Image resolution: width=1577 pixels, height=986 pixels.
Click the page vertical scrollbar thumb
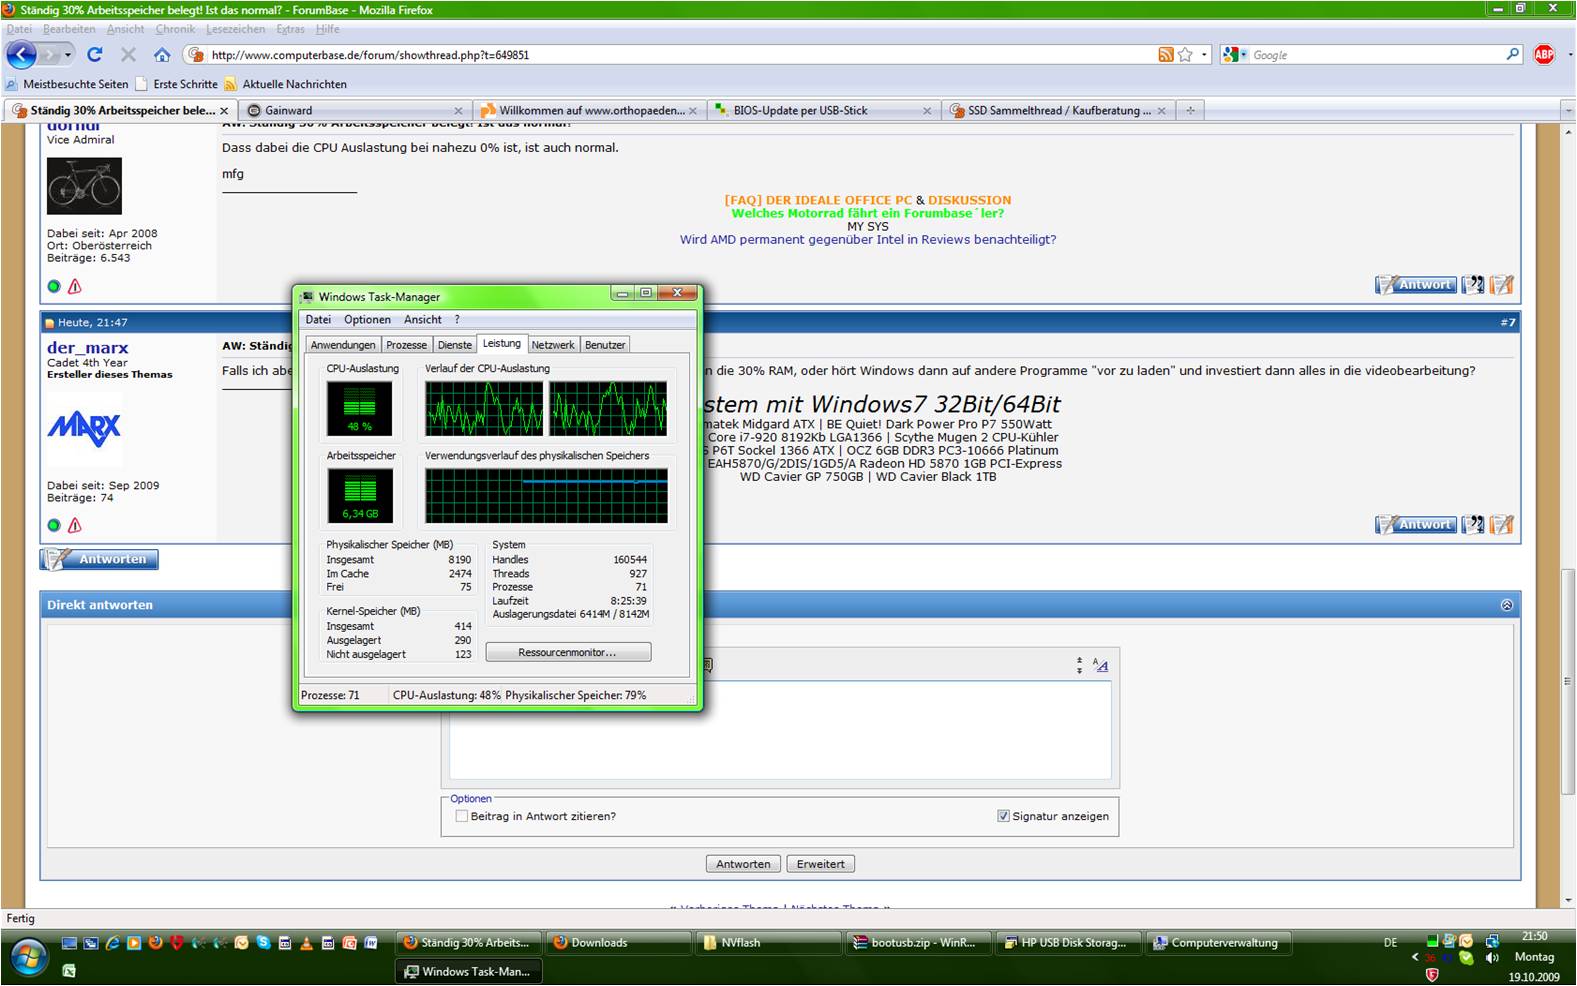(1567, 682)
